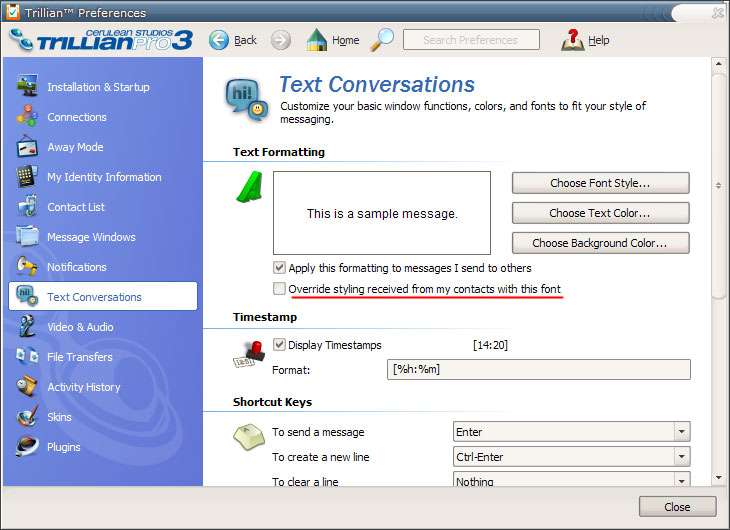
Task: Click the Installation & Startup monitor icon
Action: (27, 86)
